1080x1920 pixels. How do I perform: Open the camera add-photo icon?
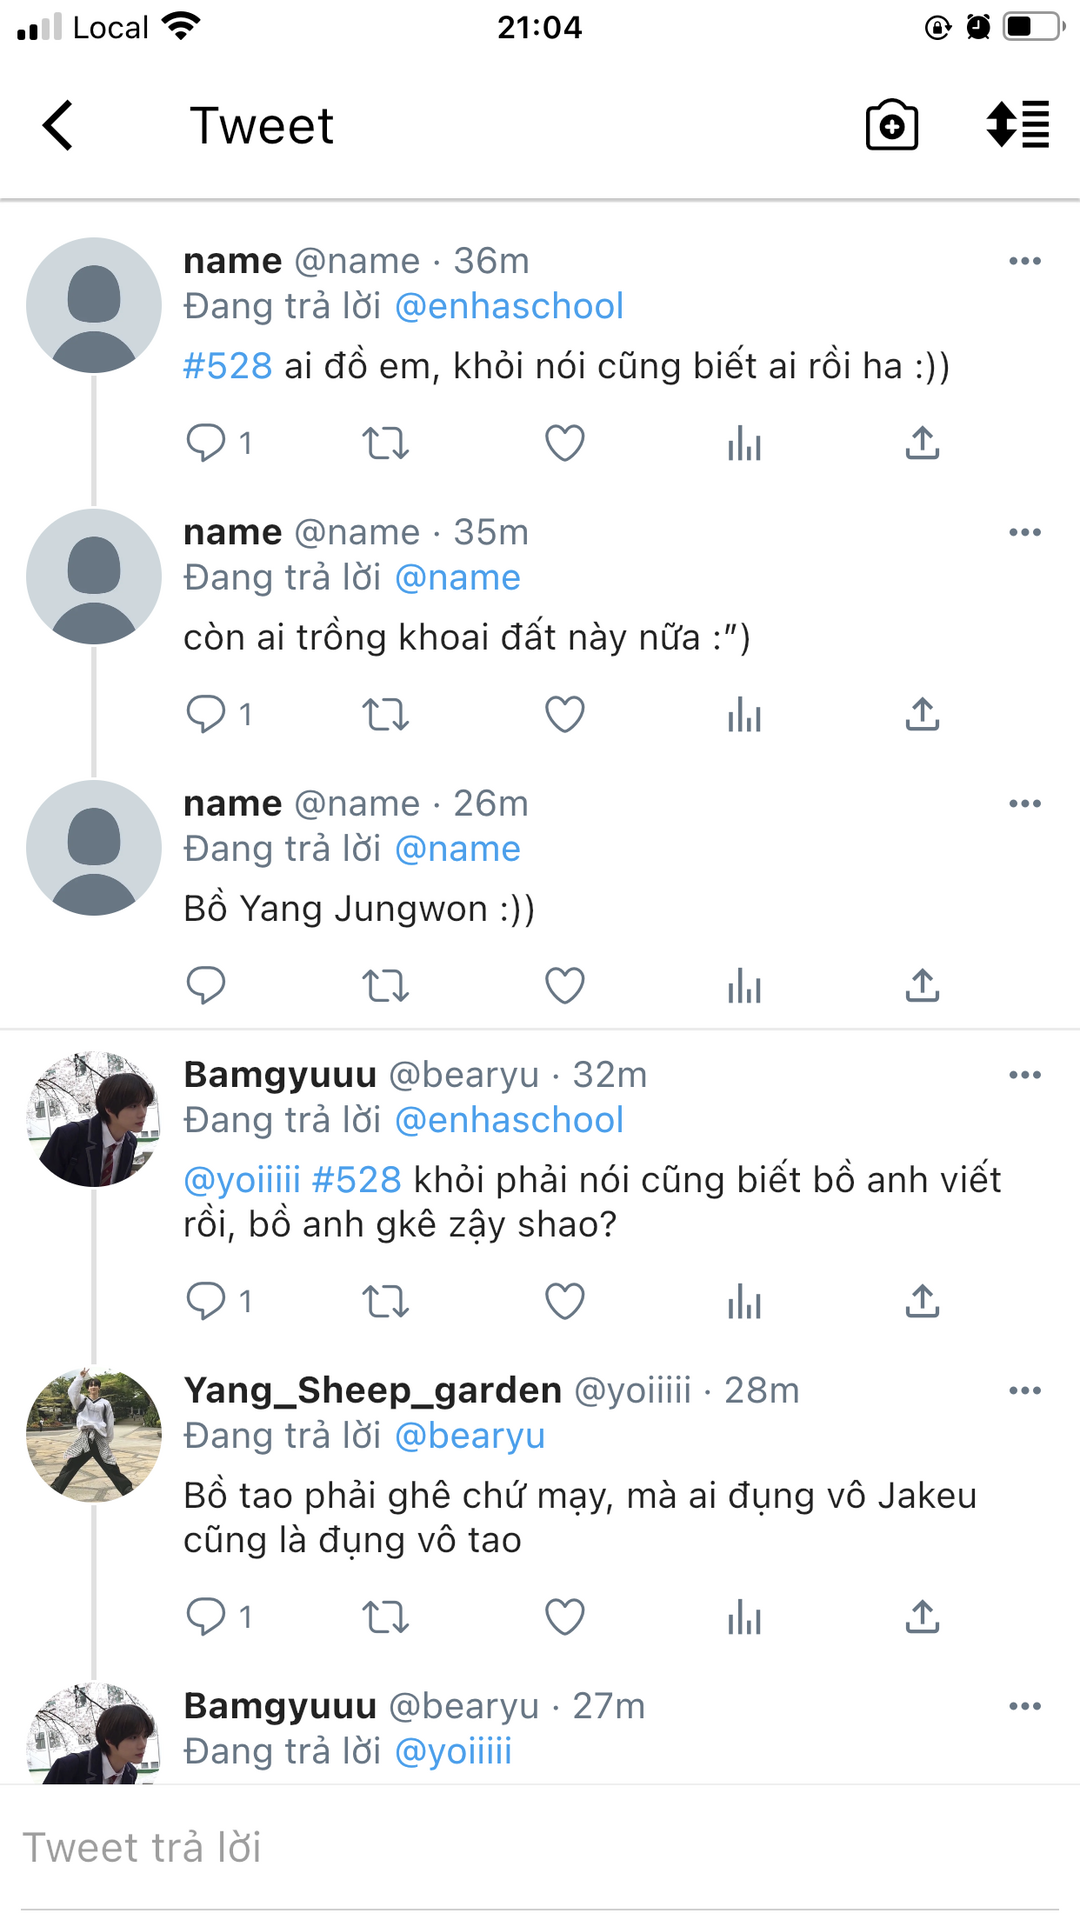pos(891,126)
